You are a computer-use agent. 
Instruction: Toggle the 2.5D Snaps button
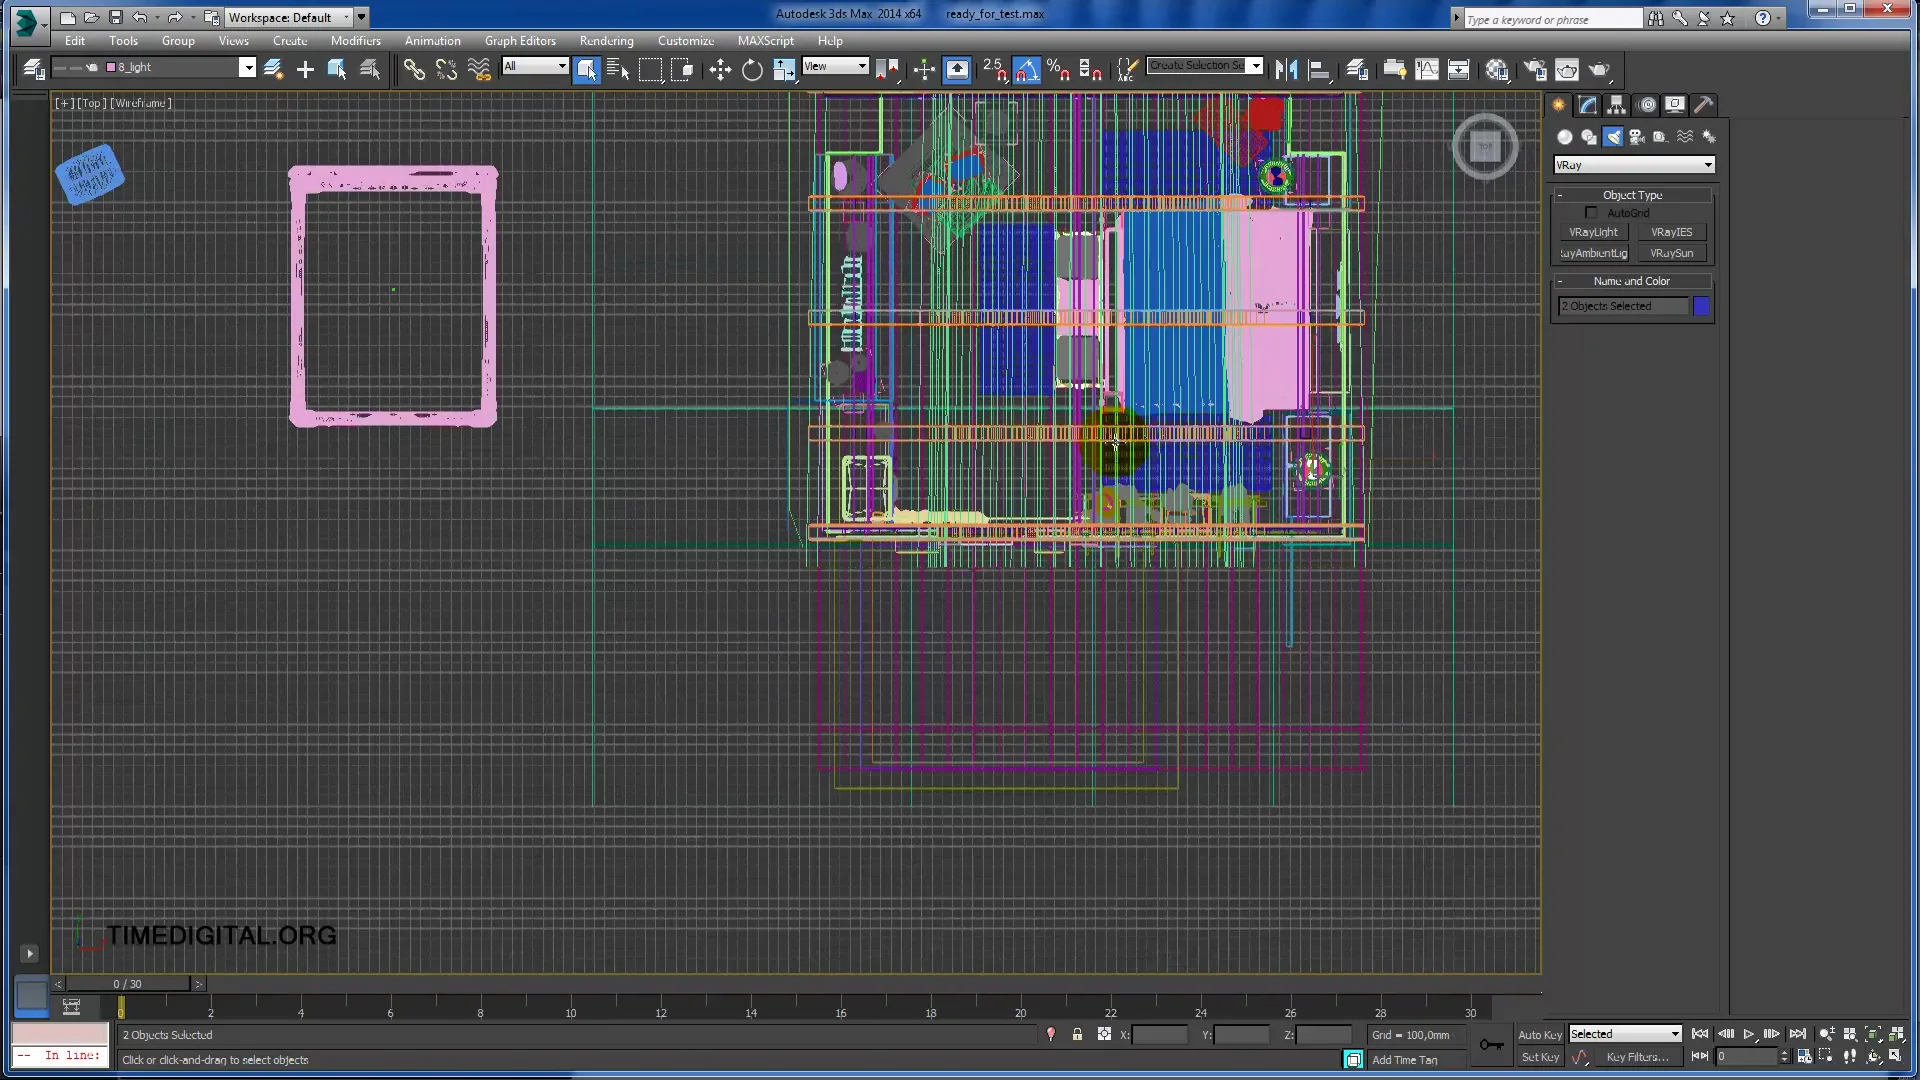[x=994, y=69]
